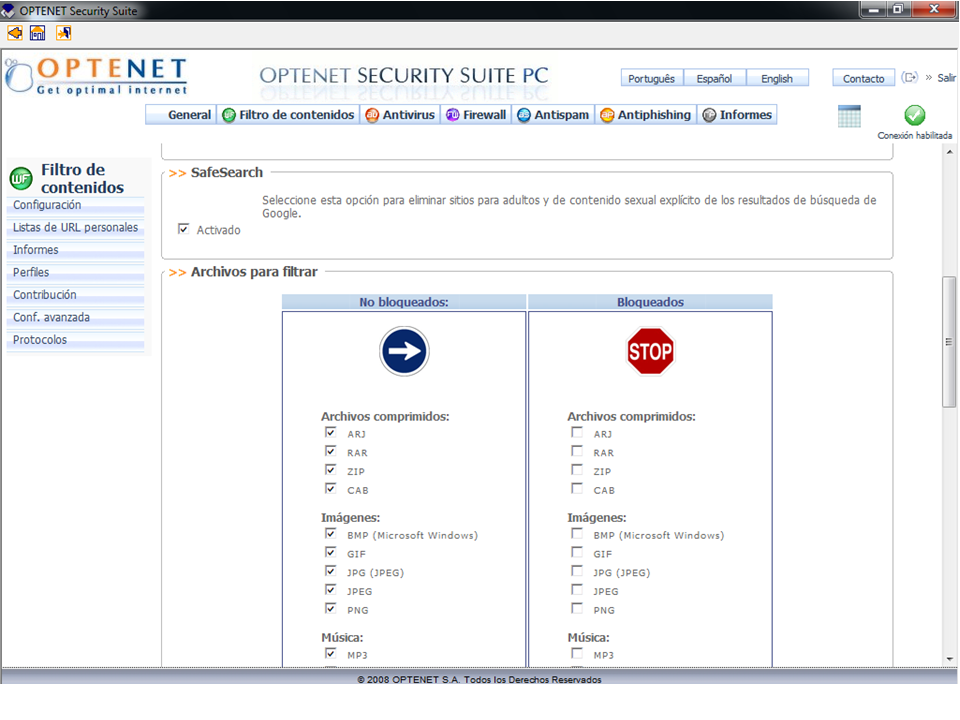Click the vertical scrollbar down arrow
Viewport: 960px width, 720px height.
pos(949,658)
